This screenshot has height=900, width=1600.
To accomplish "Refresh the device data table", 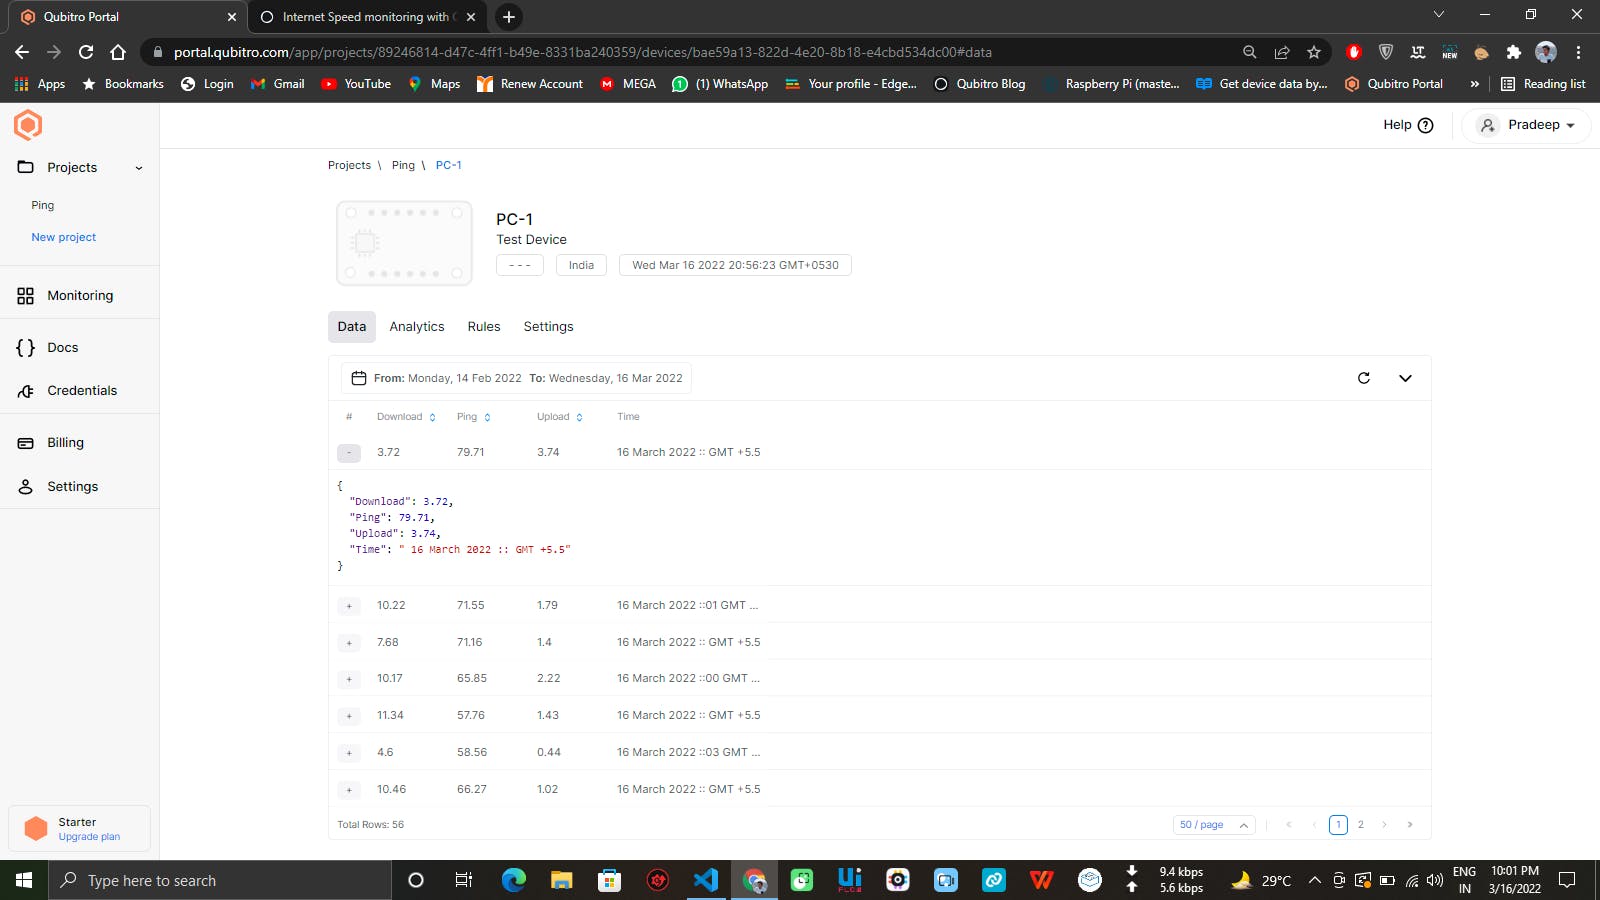I will [x=1363, y=378].
